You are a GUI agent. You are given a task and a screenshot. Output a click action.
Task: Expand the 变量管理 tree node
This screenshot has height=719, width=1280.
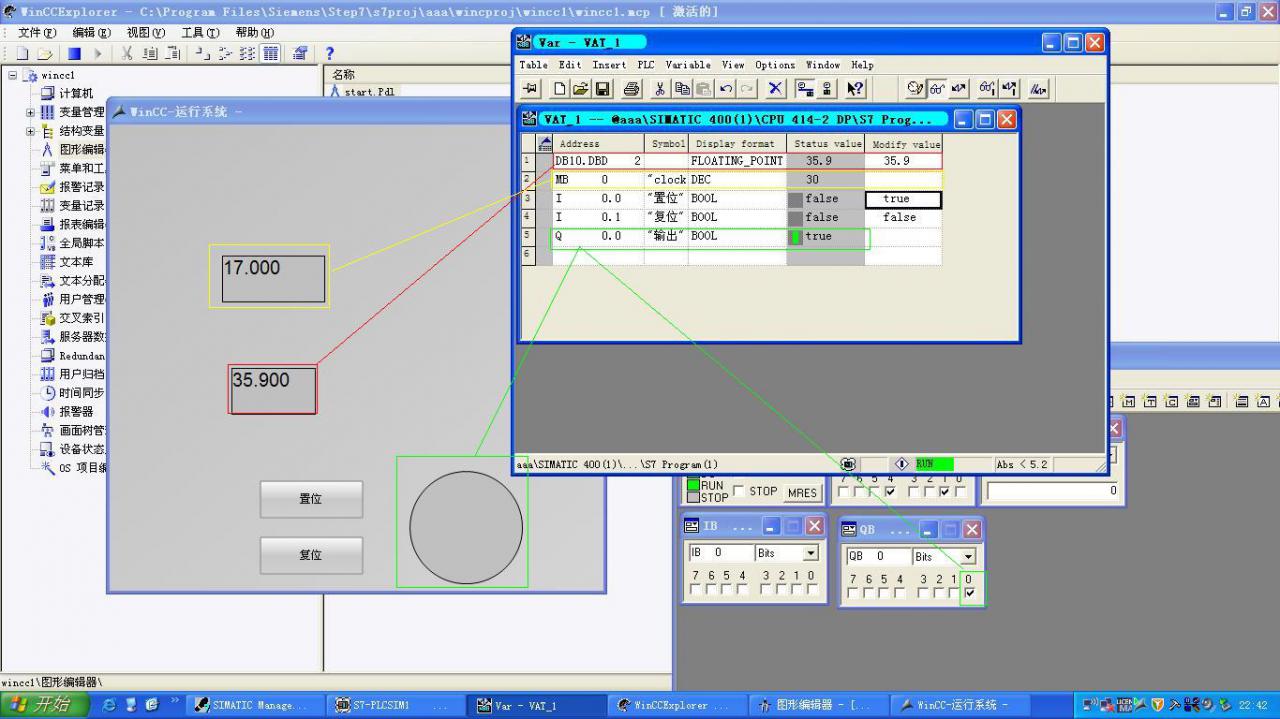click(x=30, y=112)
